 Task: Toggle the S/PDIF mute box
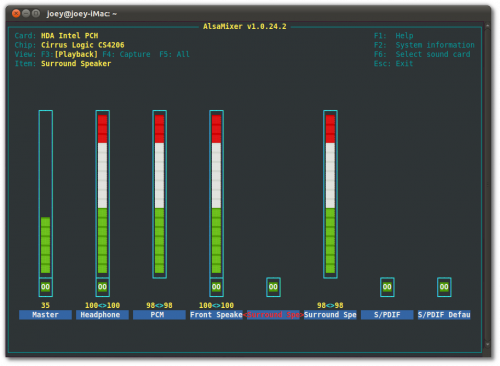point(387,287)
